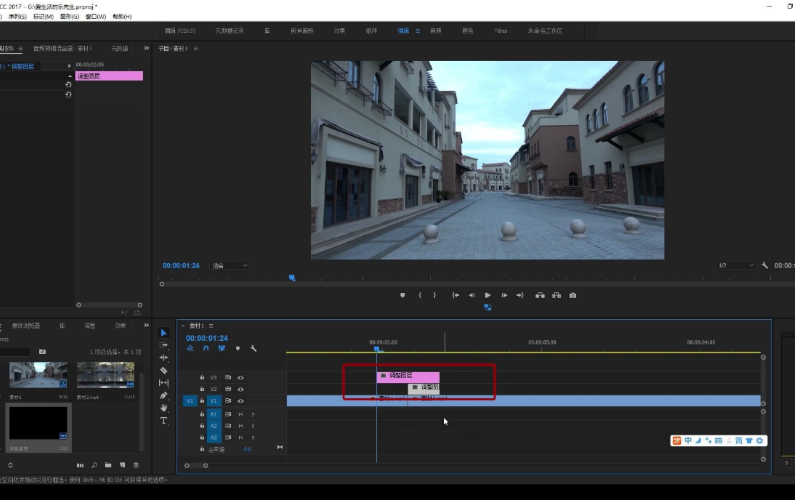Select the Ripple Edit tool
The image size is (795, 500).
click(164, 358)
